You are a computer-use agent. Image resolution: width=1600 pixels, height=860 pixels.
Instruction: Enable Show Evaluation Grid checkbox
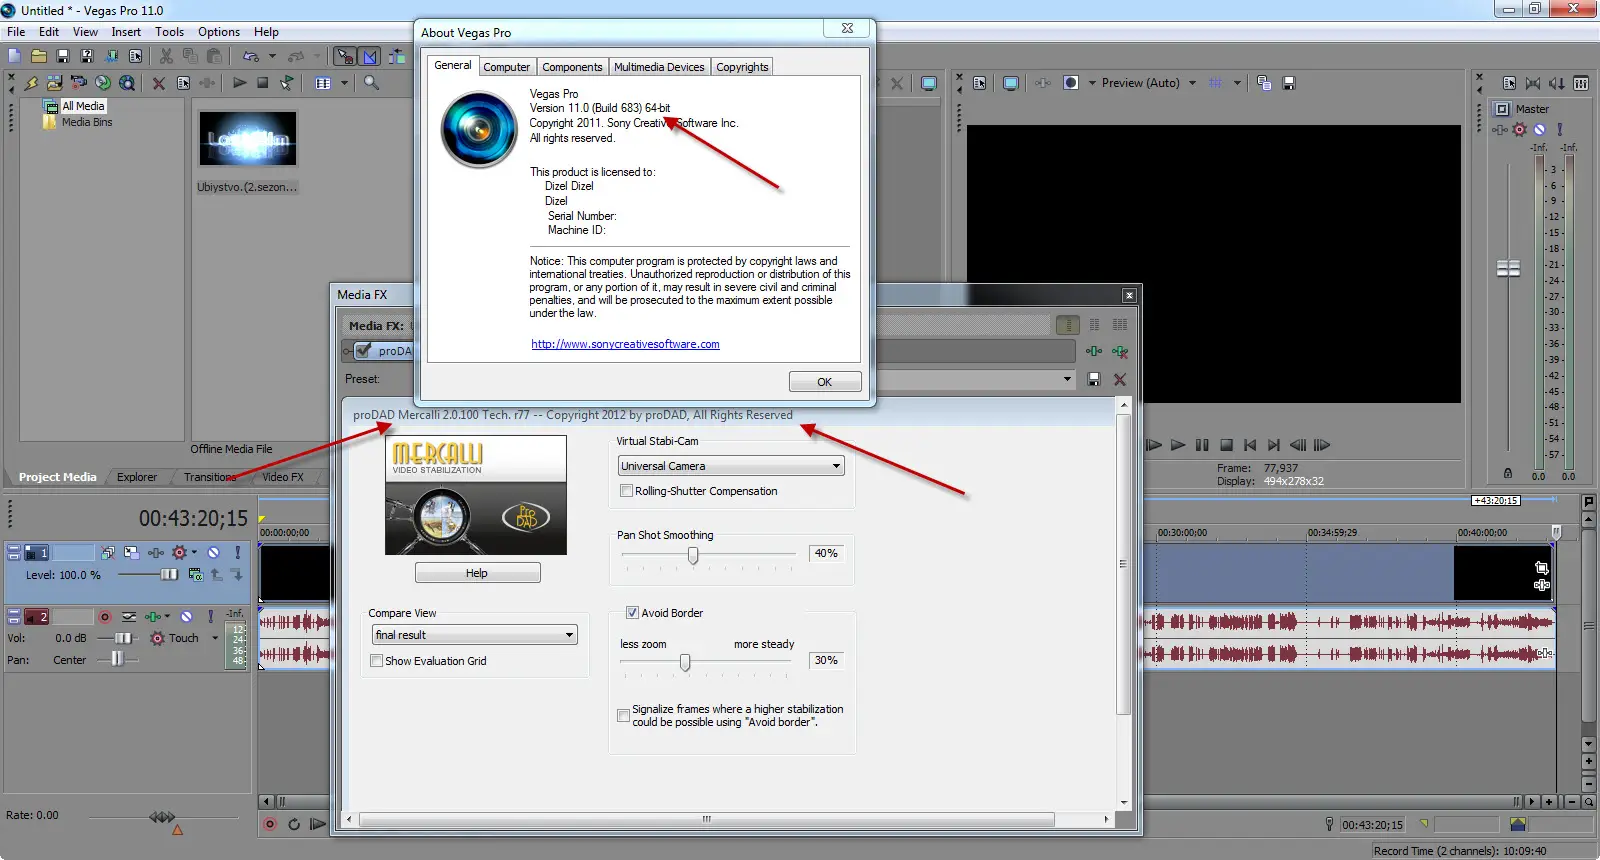click(376, 661)
